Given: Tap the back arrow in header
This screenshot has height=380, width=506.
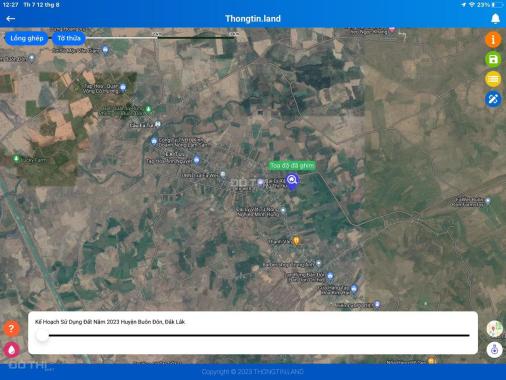Looking at the screenshot, I should point(11,19).
